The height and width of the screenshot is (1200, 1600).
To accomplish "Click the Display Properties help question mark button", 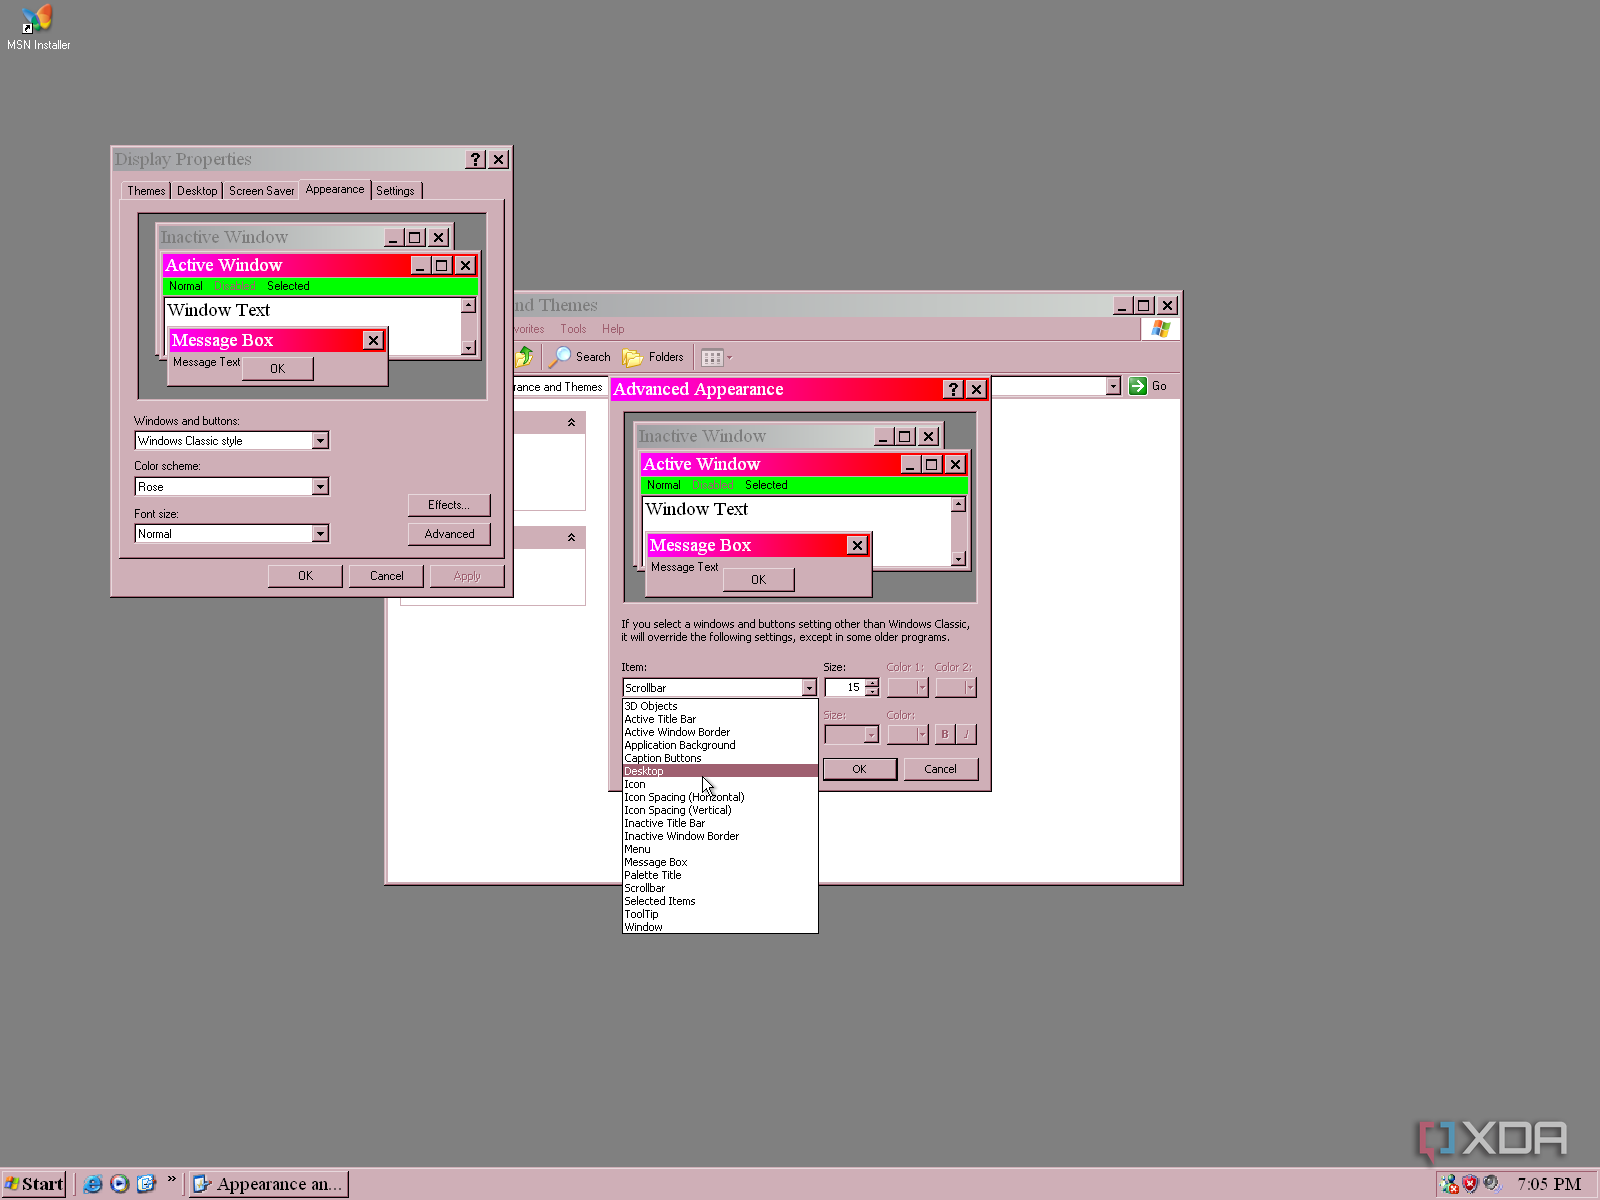I will point(476,159).
